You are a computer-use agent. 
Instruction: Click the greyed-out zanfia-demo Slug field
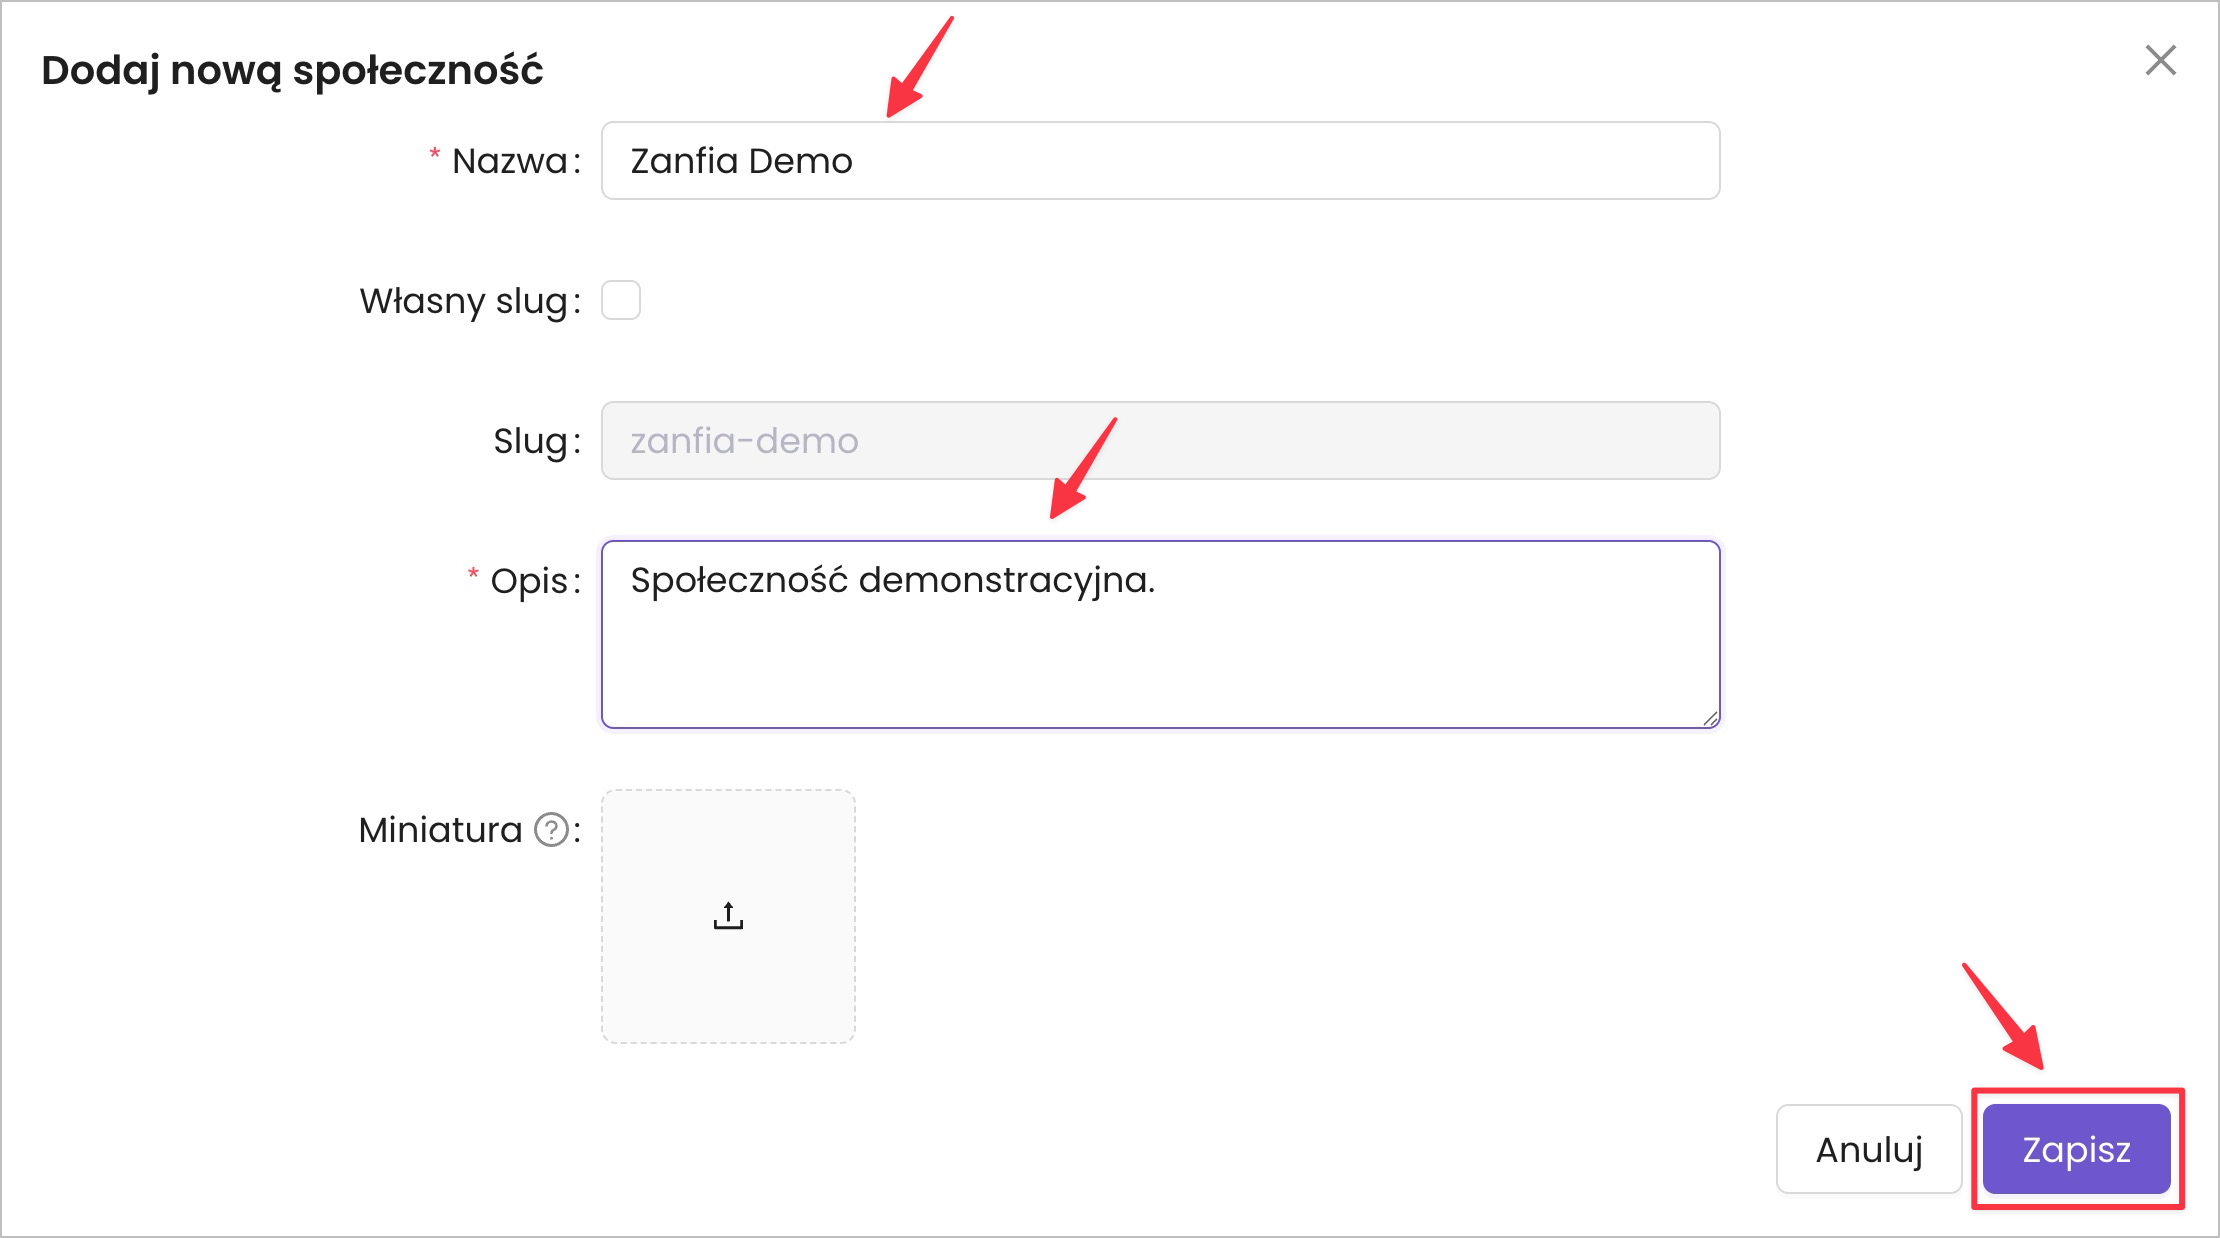pyautogui.click(x=1160, y=441)
